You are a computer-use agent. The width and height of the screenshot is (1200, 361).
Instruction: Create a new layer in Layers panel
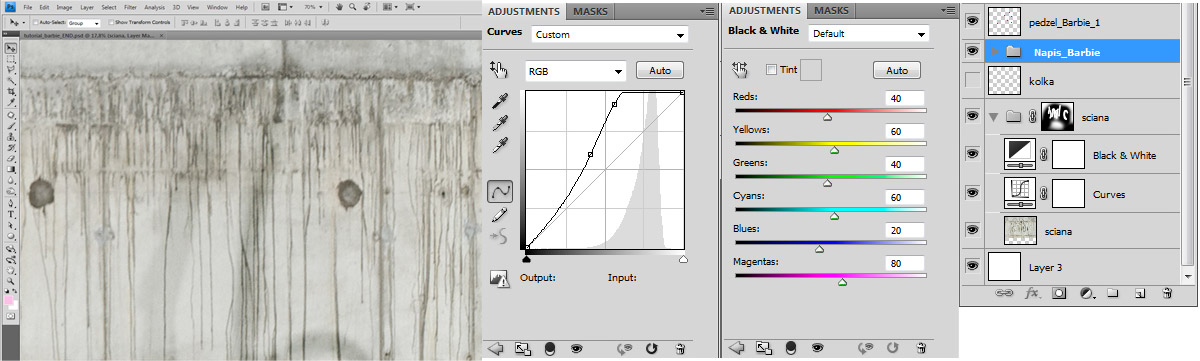(x=1140, y=294)
